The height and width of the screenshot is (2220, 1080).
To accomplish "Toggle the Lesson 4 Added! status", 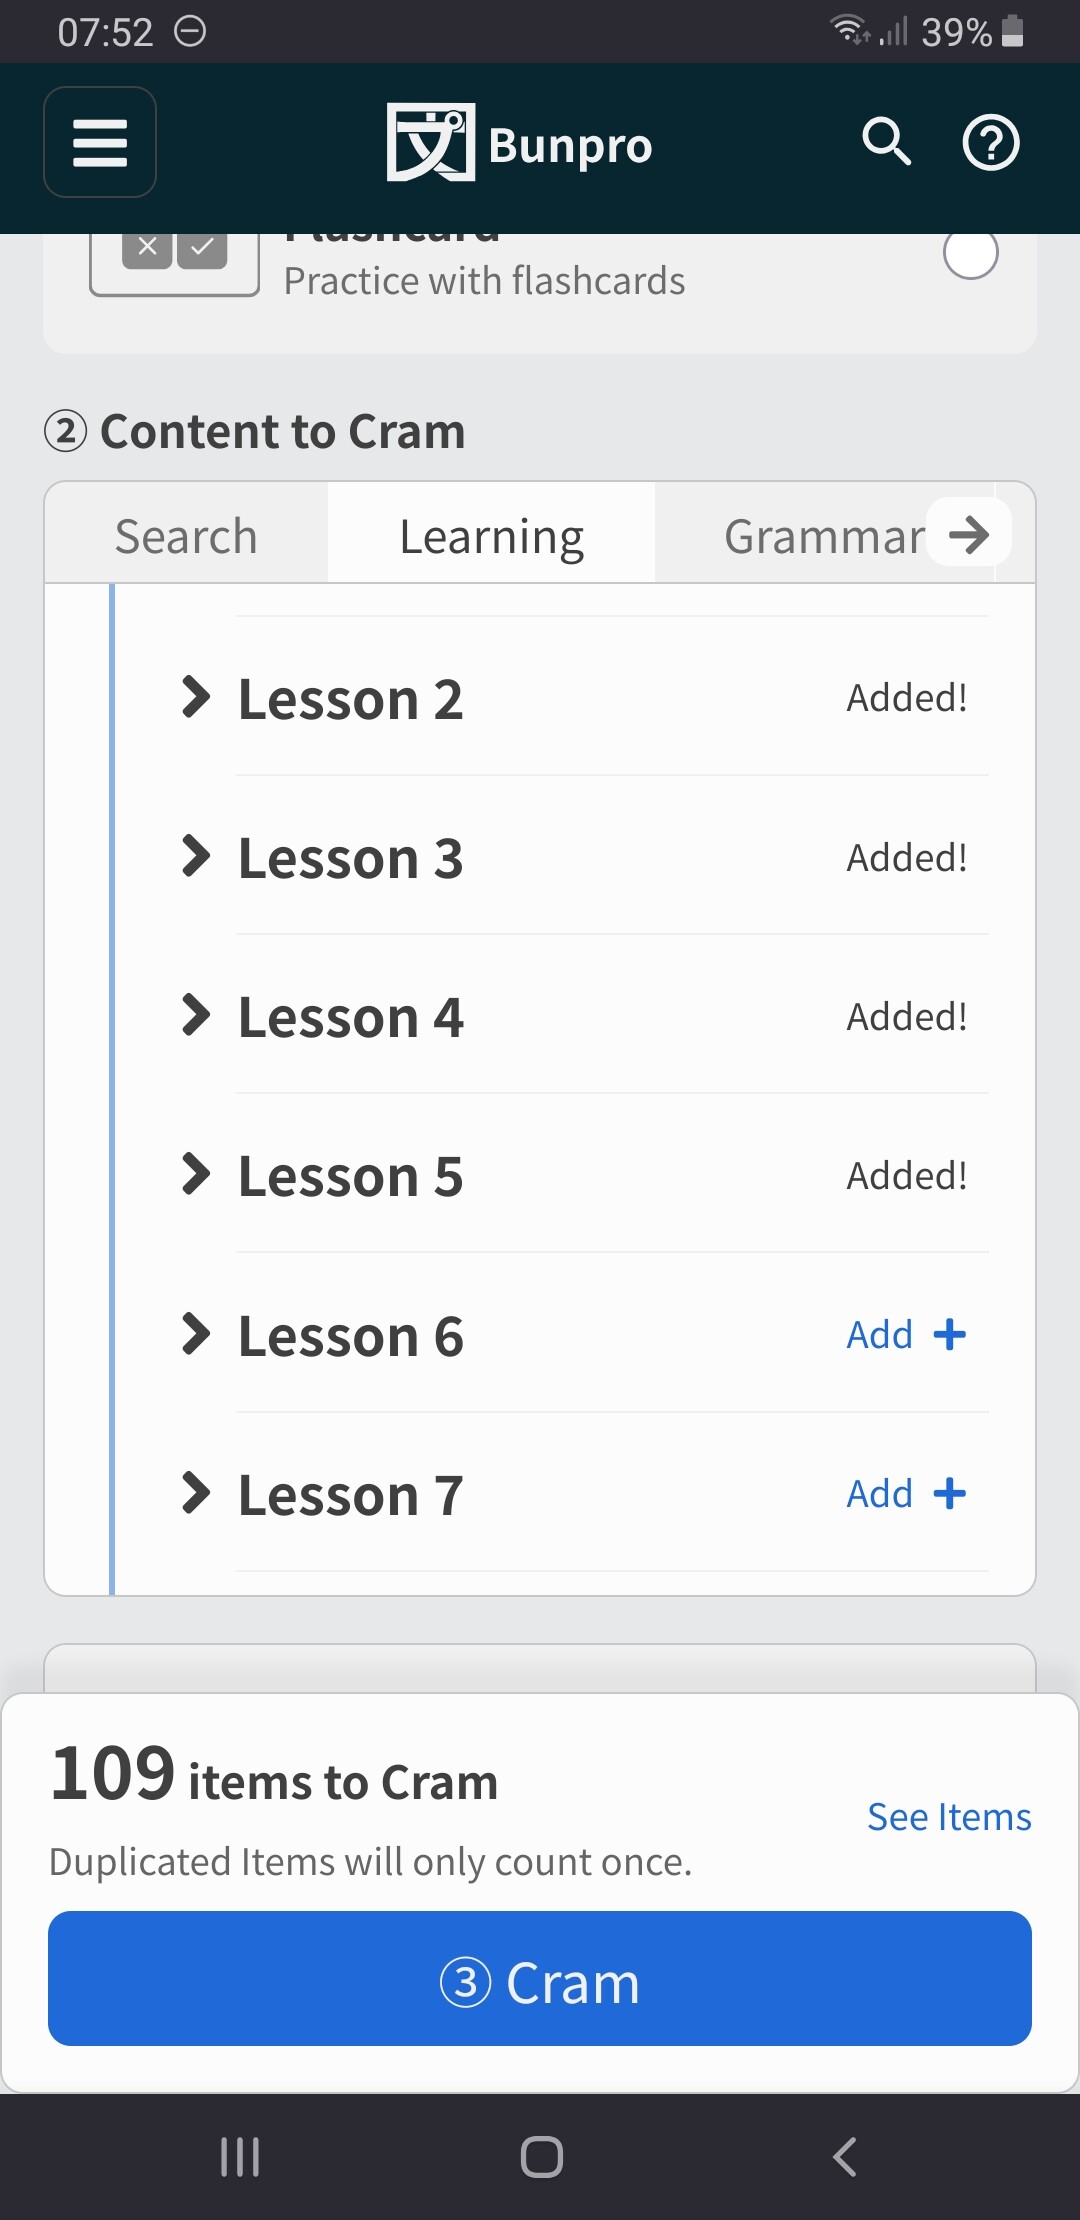I will (907, 1017).
